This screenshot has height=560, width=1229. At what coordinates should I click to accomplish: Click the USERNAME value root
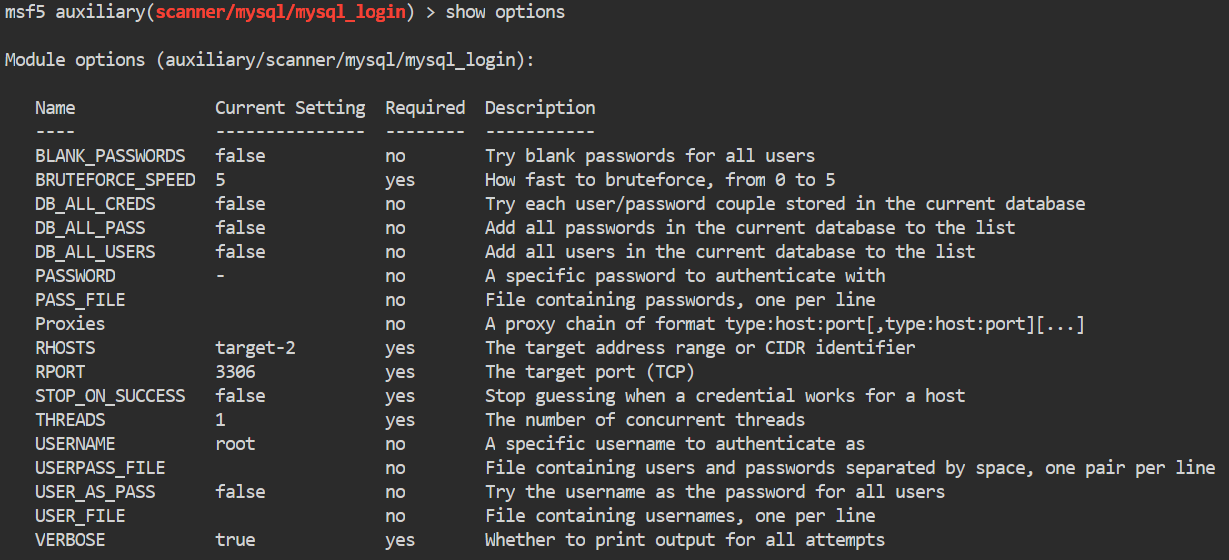[x=235, y=444]
